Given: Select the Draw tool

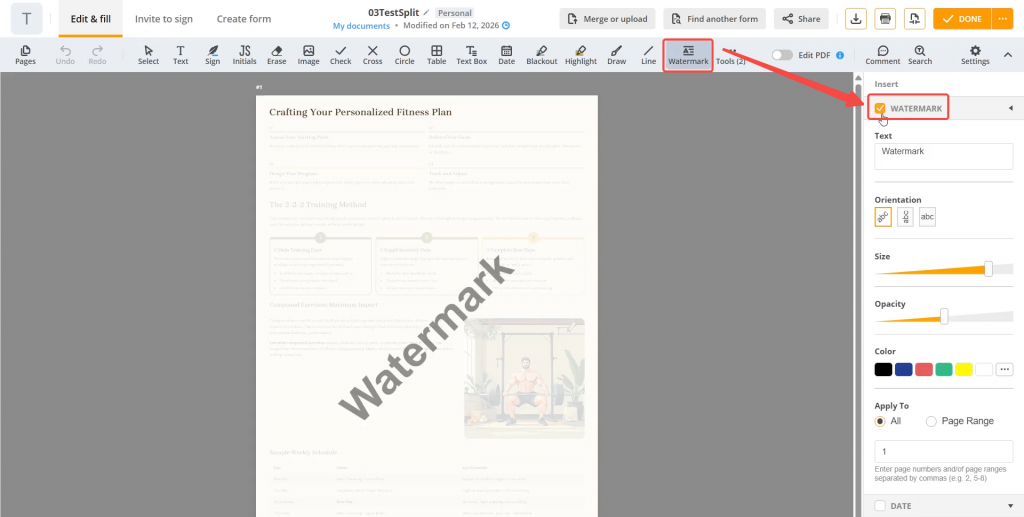Looking at the screenshot, I should pos(616,55).
